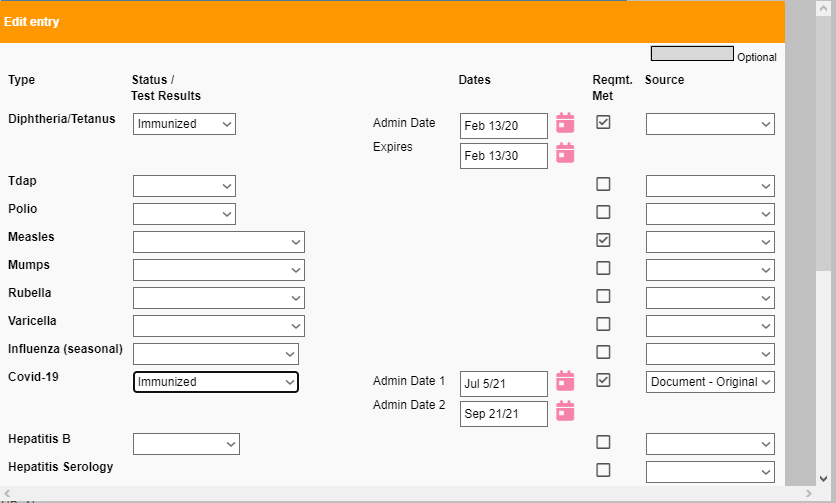Open Diphtheria/Tetanus status dropdown showing Immunized
Screen dimensions: 836x503
[184, 124]
